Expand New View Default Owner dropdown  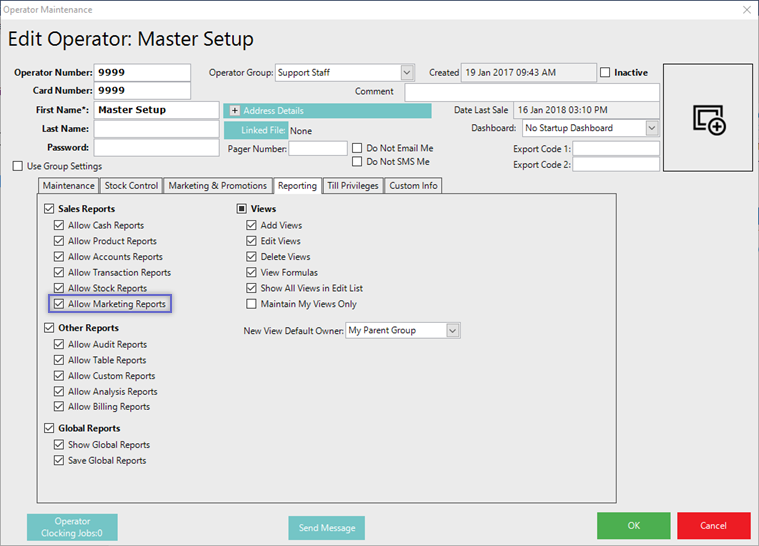click(453, 331)
